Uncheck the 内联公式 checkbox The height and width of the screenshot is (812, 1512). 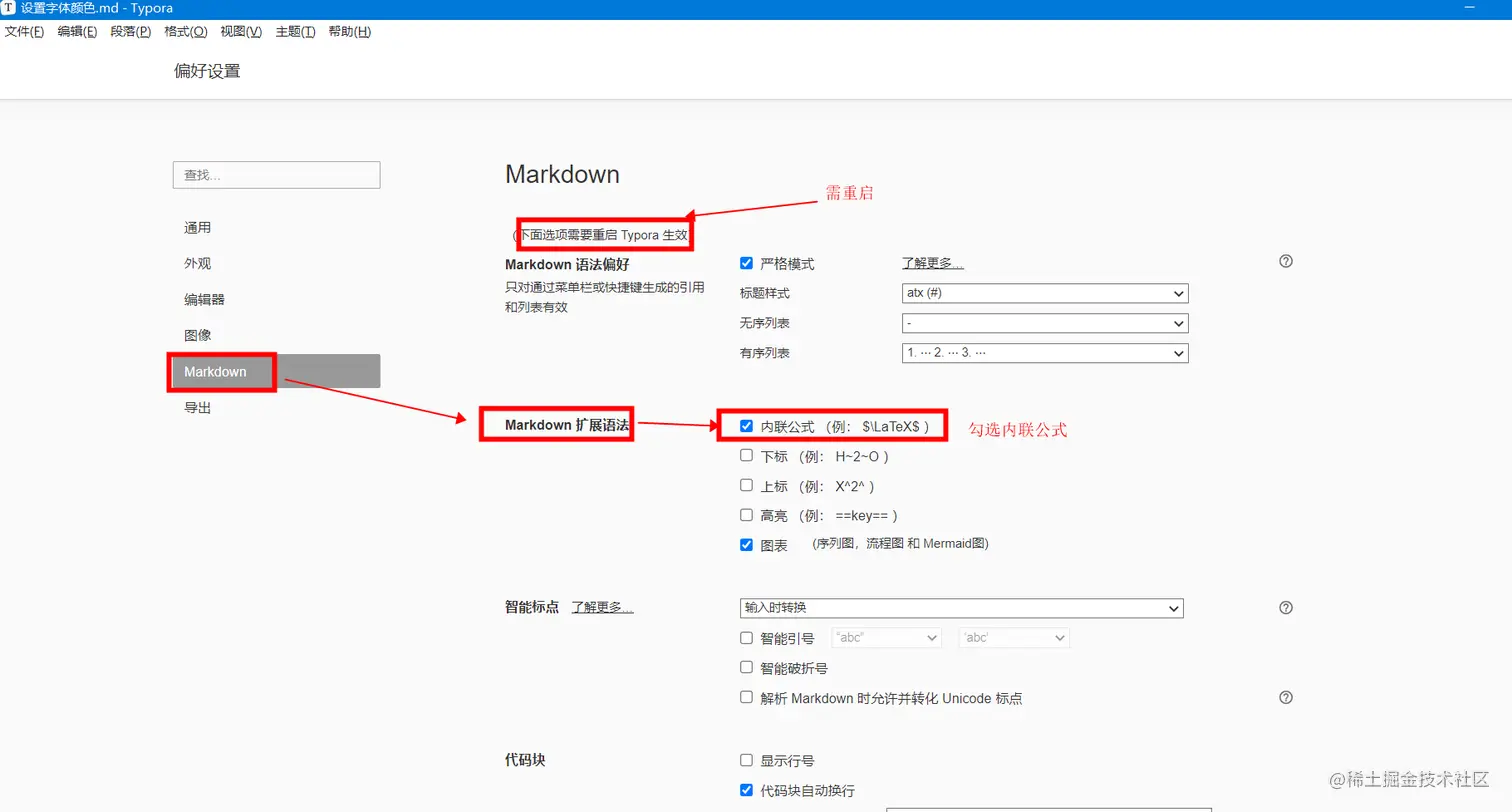746,426
